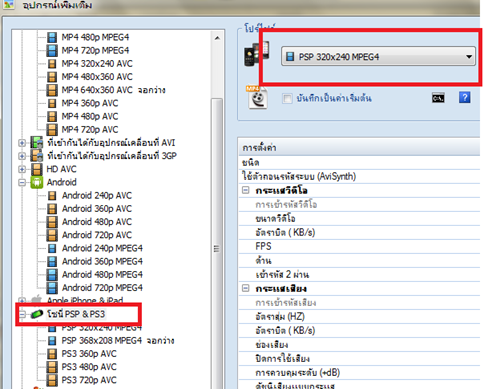Click the Android 720p AVC icon

[52, 235]
